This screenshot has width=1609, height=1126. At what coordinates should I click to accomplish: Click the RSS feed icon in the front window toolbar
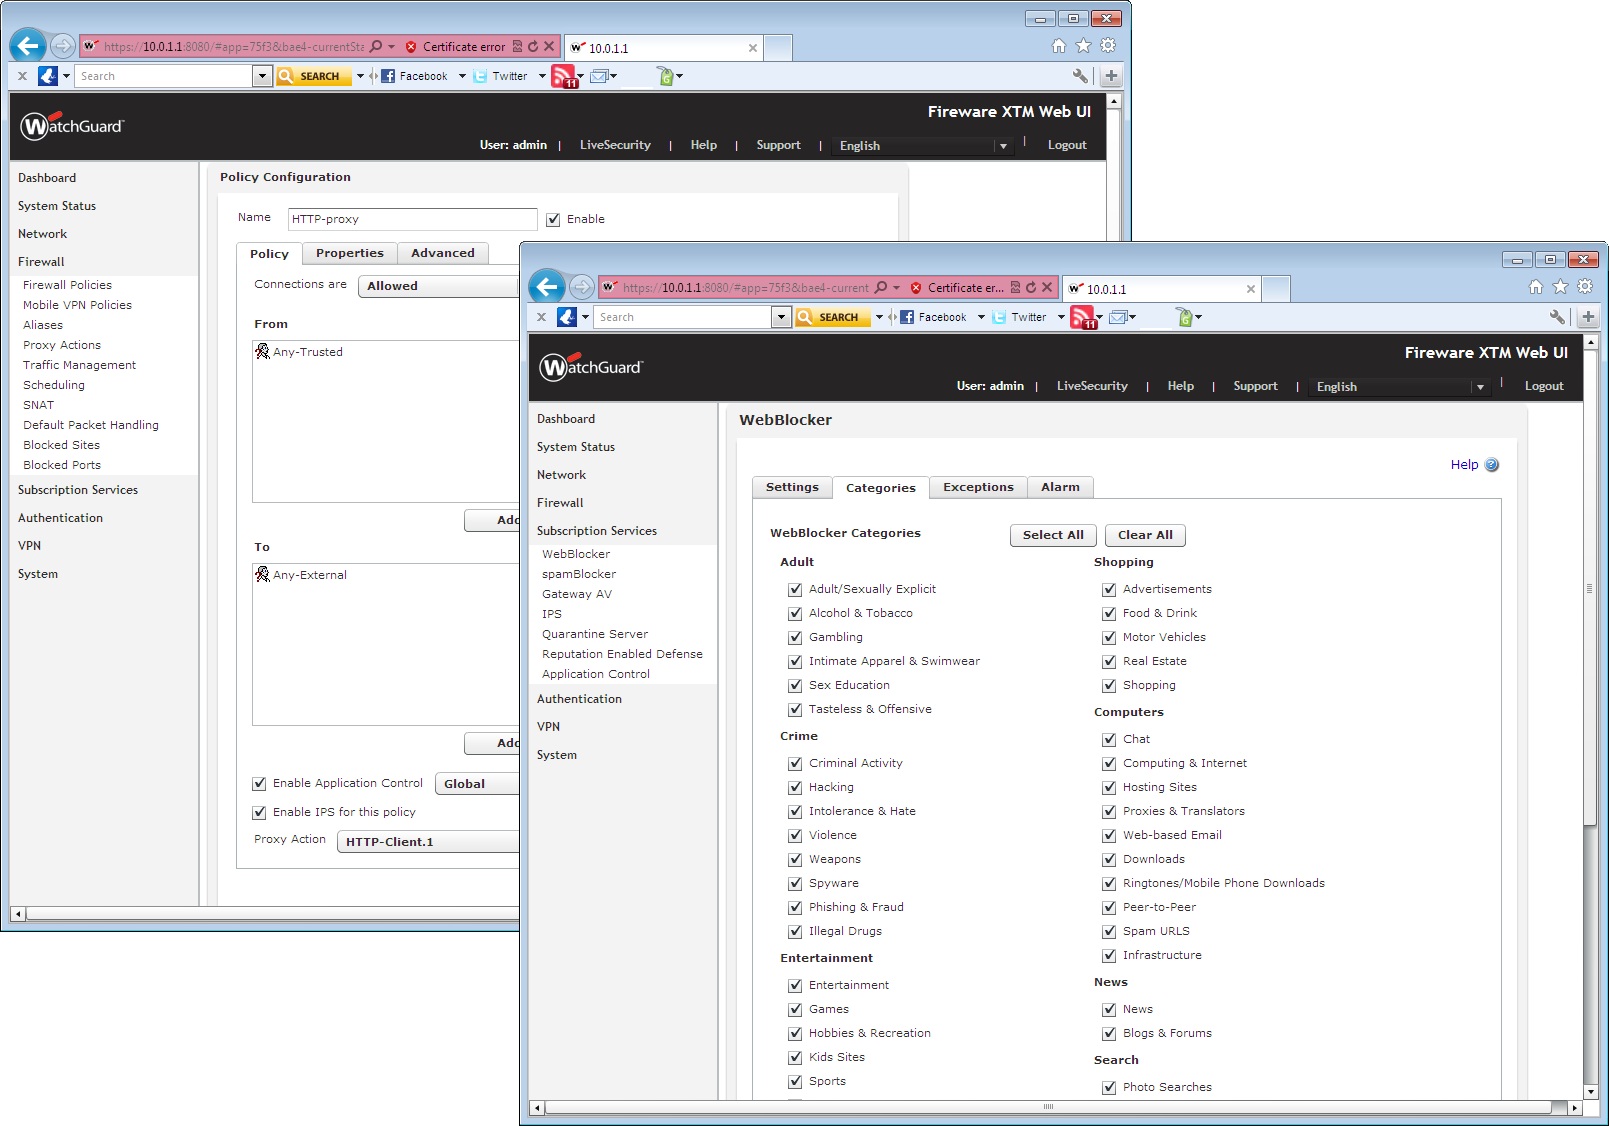[1083, 317]
